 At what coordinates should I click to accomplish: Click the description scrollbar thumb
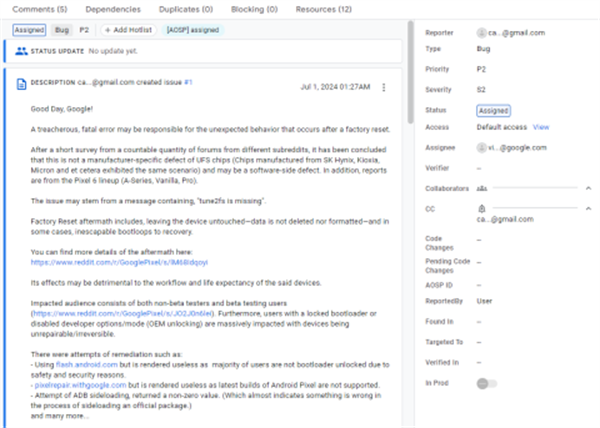coord(411,72)
